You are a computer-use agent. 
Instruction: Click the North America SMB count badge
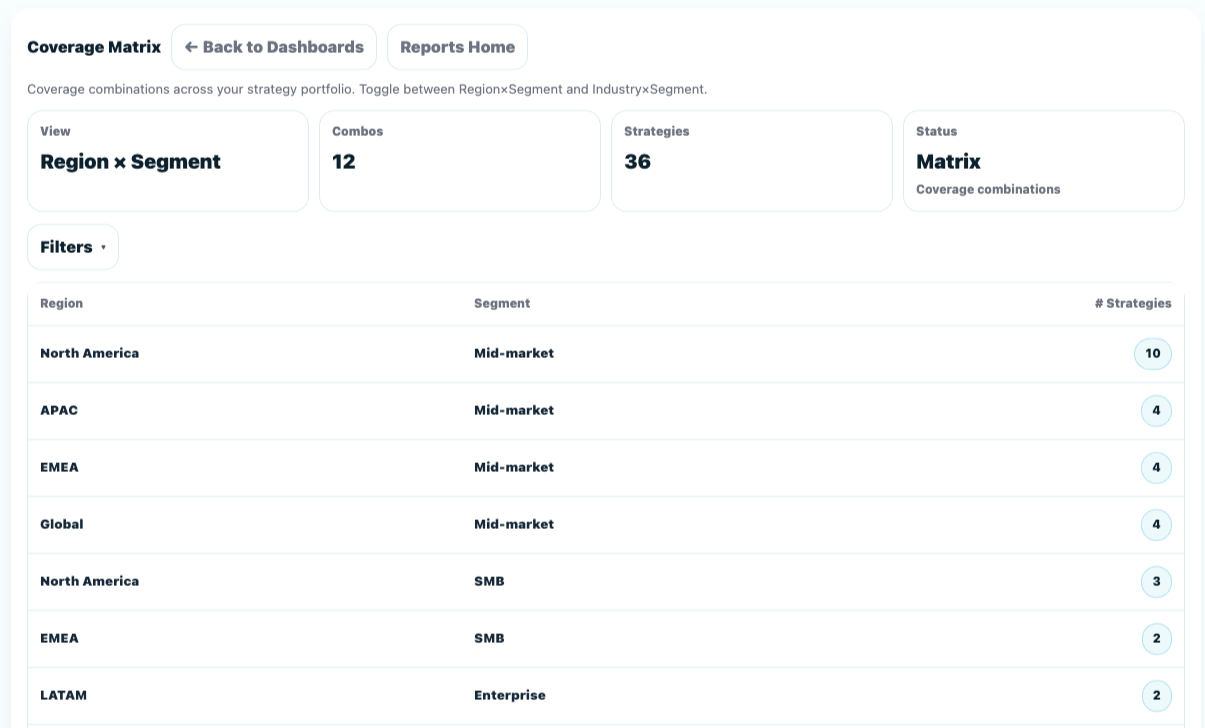(x=1156, y=582)
